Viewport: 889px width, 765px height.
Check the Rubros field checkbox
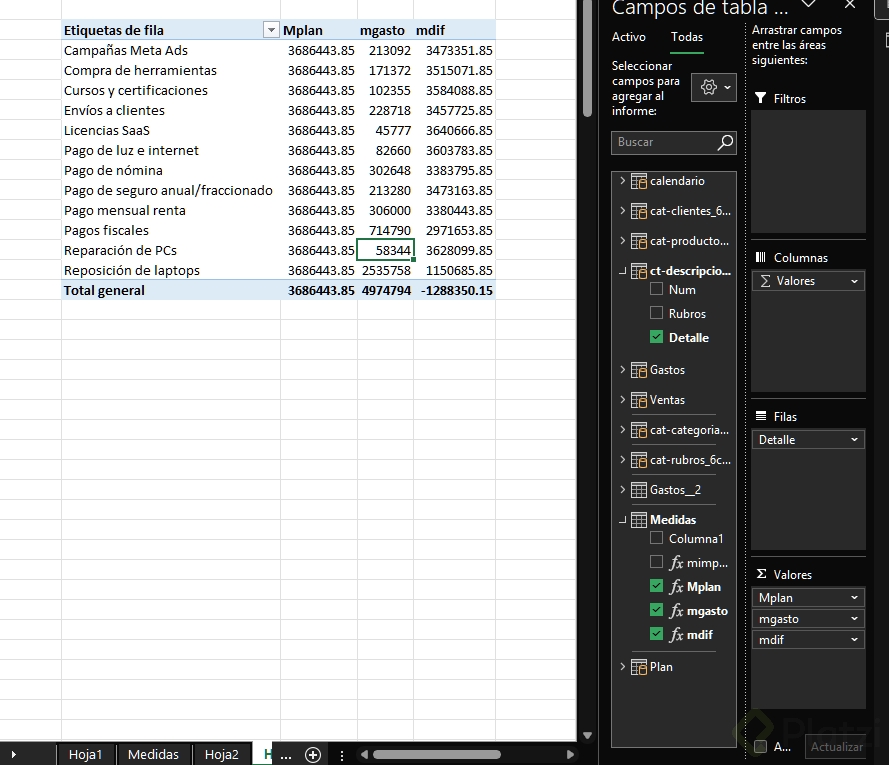point(657,313)
